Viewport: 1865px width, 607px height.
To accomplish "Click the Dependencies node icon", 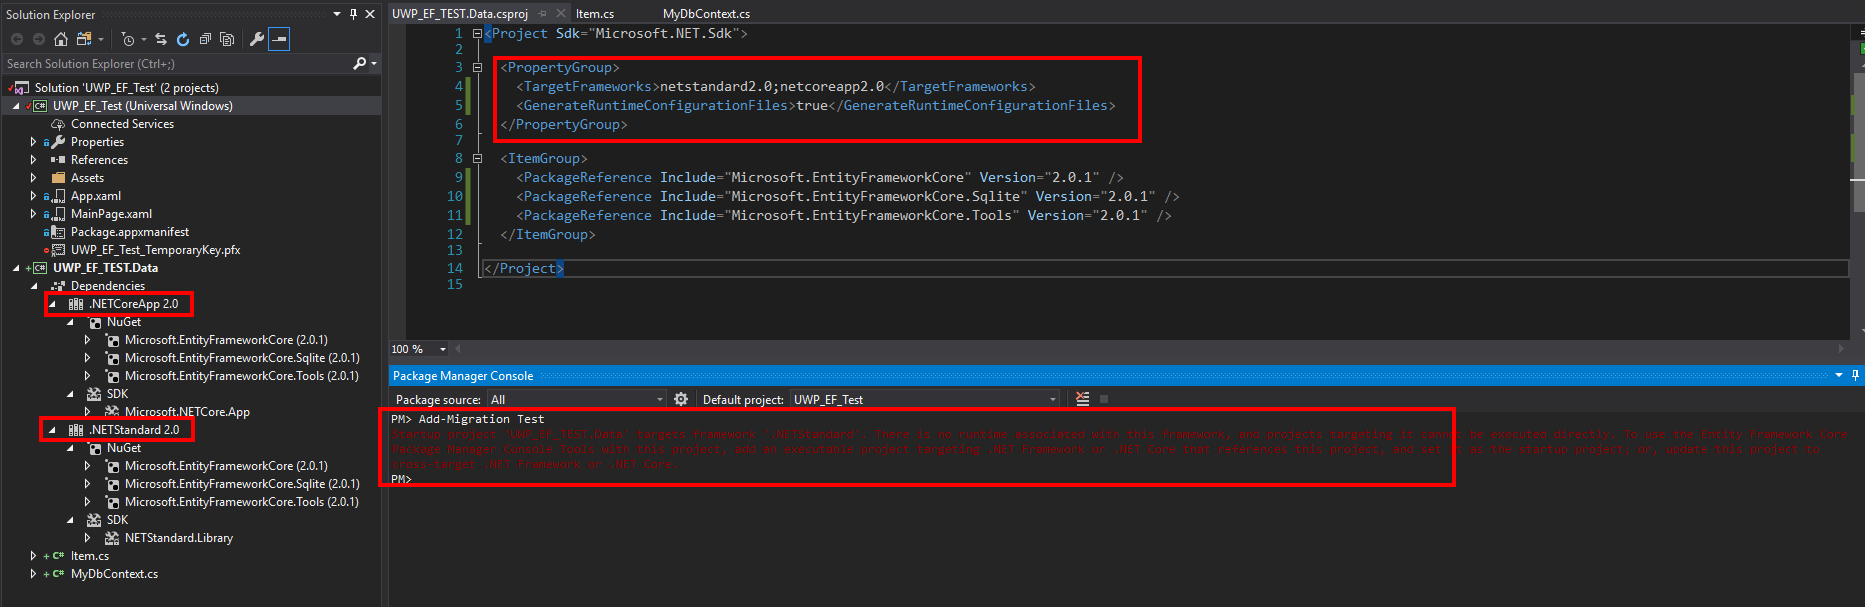I will [x=58, y=286].
